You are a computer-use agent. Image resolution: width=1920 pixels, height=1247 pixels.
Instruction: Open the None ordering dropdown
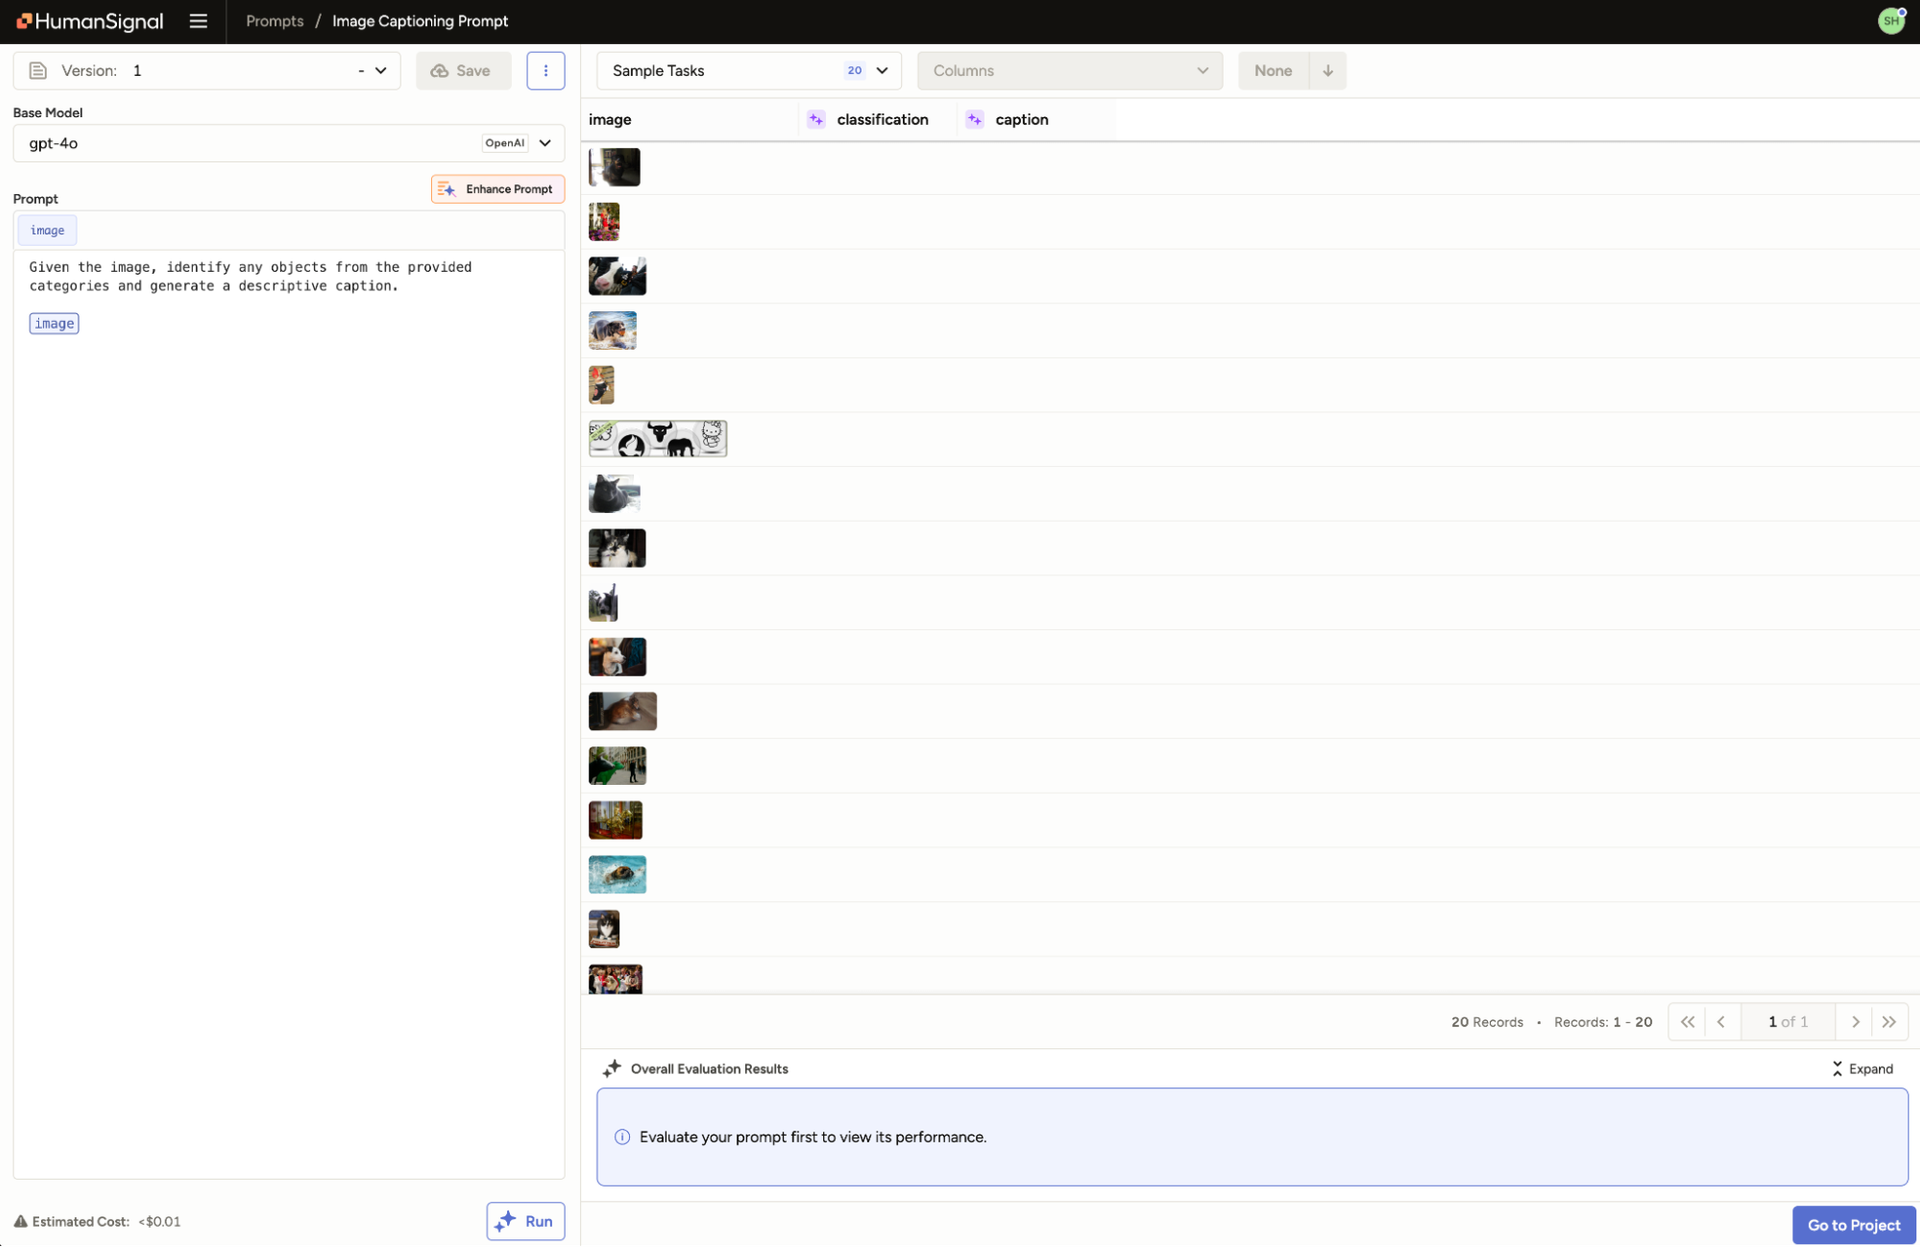point(1273,71)
